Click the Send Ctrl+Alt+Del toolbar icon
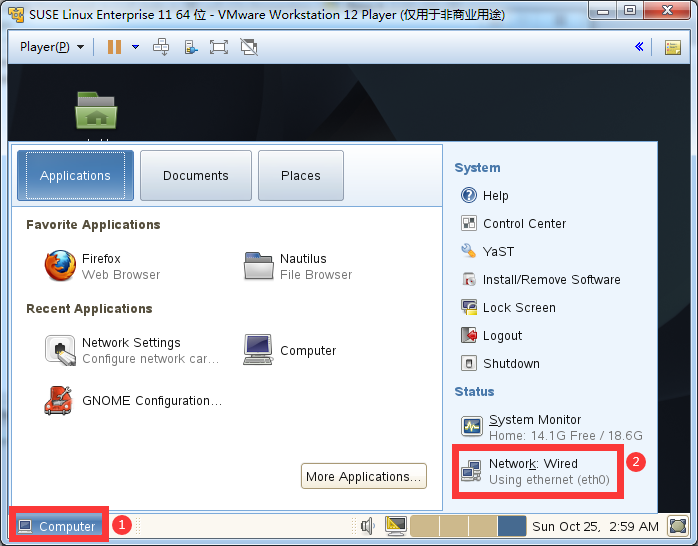 click(161, 47)
